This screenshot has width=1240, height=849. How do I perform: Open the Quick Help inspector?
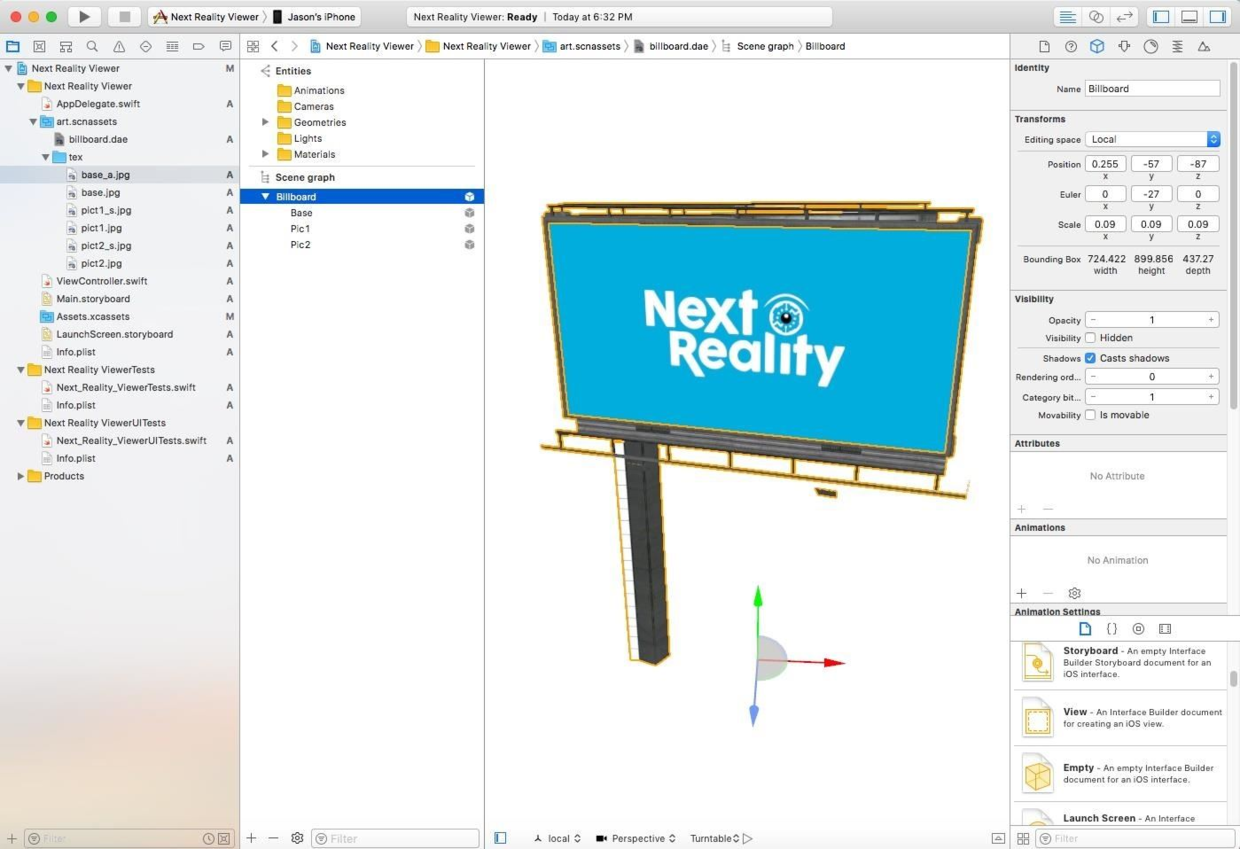click(1069, 46)
